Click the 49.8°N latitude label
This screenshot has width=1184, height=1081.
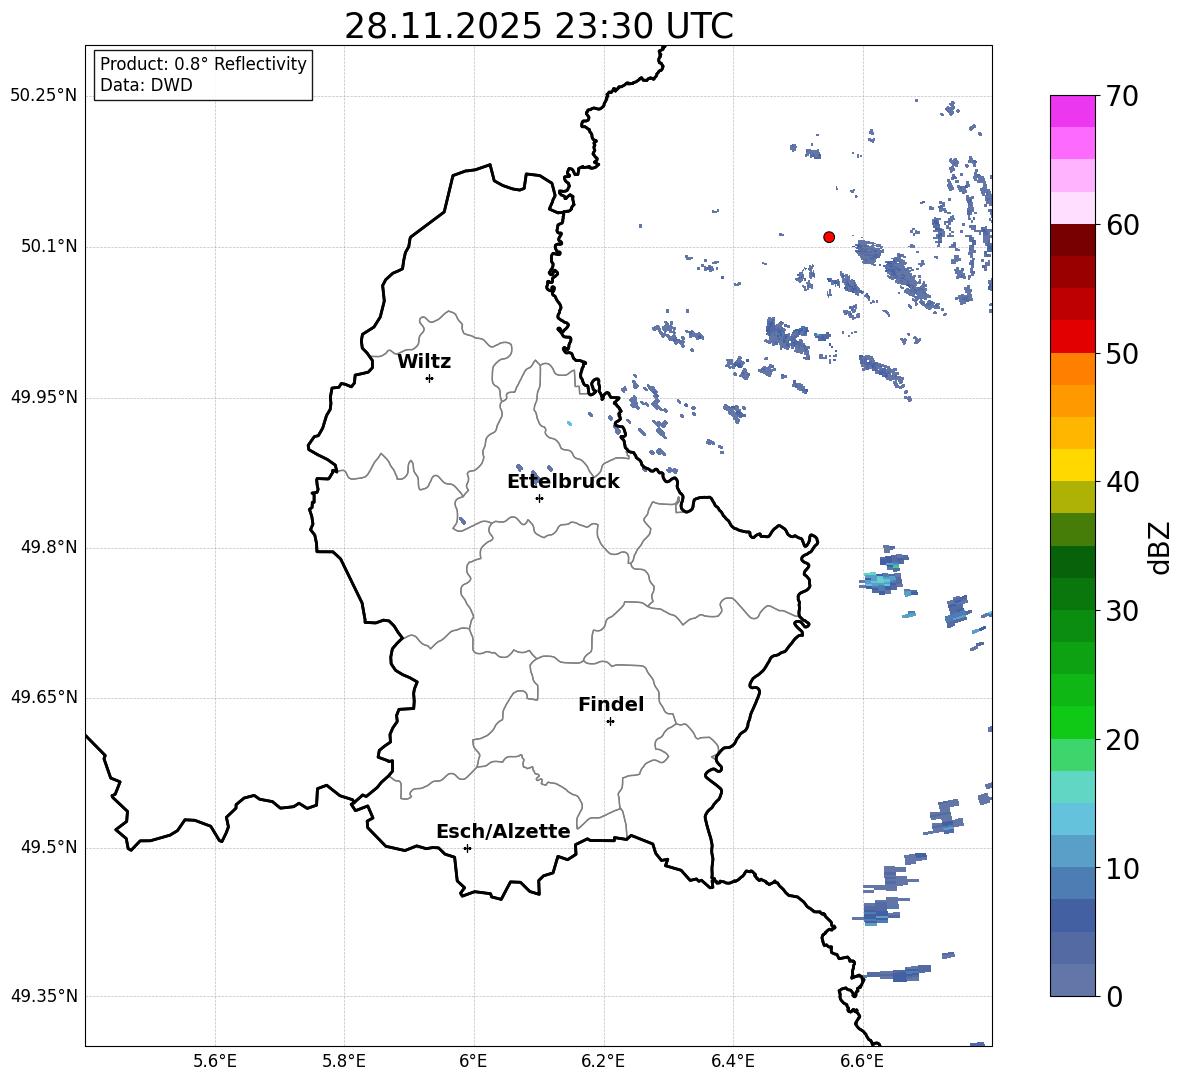click(49, 547)
